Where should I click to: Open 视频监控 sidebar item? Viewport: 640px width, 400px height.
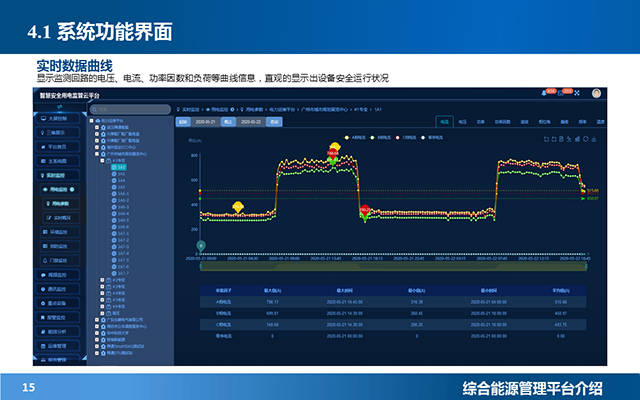(58, 275)
